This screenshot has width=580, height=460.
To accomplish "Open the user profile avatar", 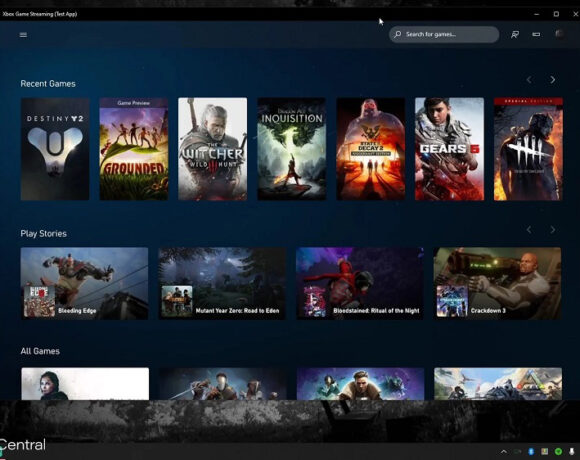I will pos(559,34).
